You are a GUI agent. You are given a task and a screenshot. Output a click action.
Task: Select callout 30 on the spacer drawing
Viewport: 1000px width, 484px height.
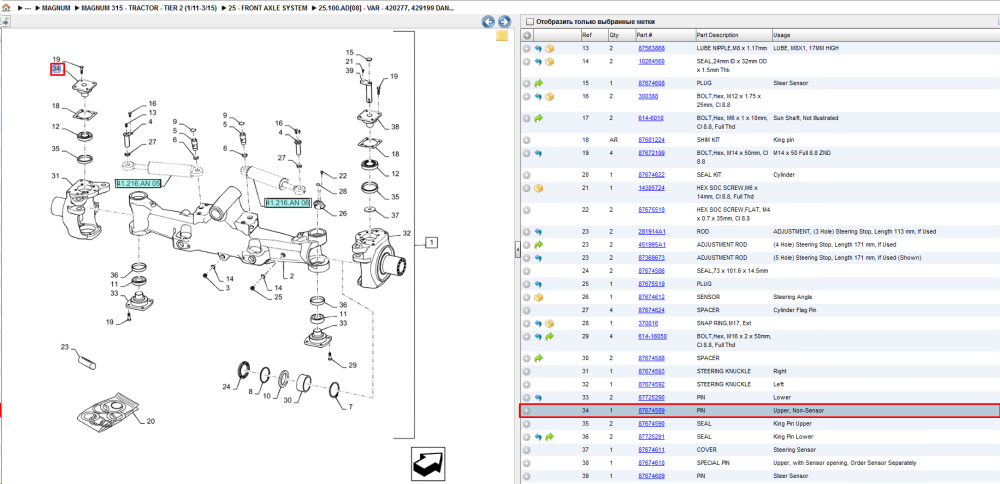(x=288, y=400)
